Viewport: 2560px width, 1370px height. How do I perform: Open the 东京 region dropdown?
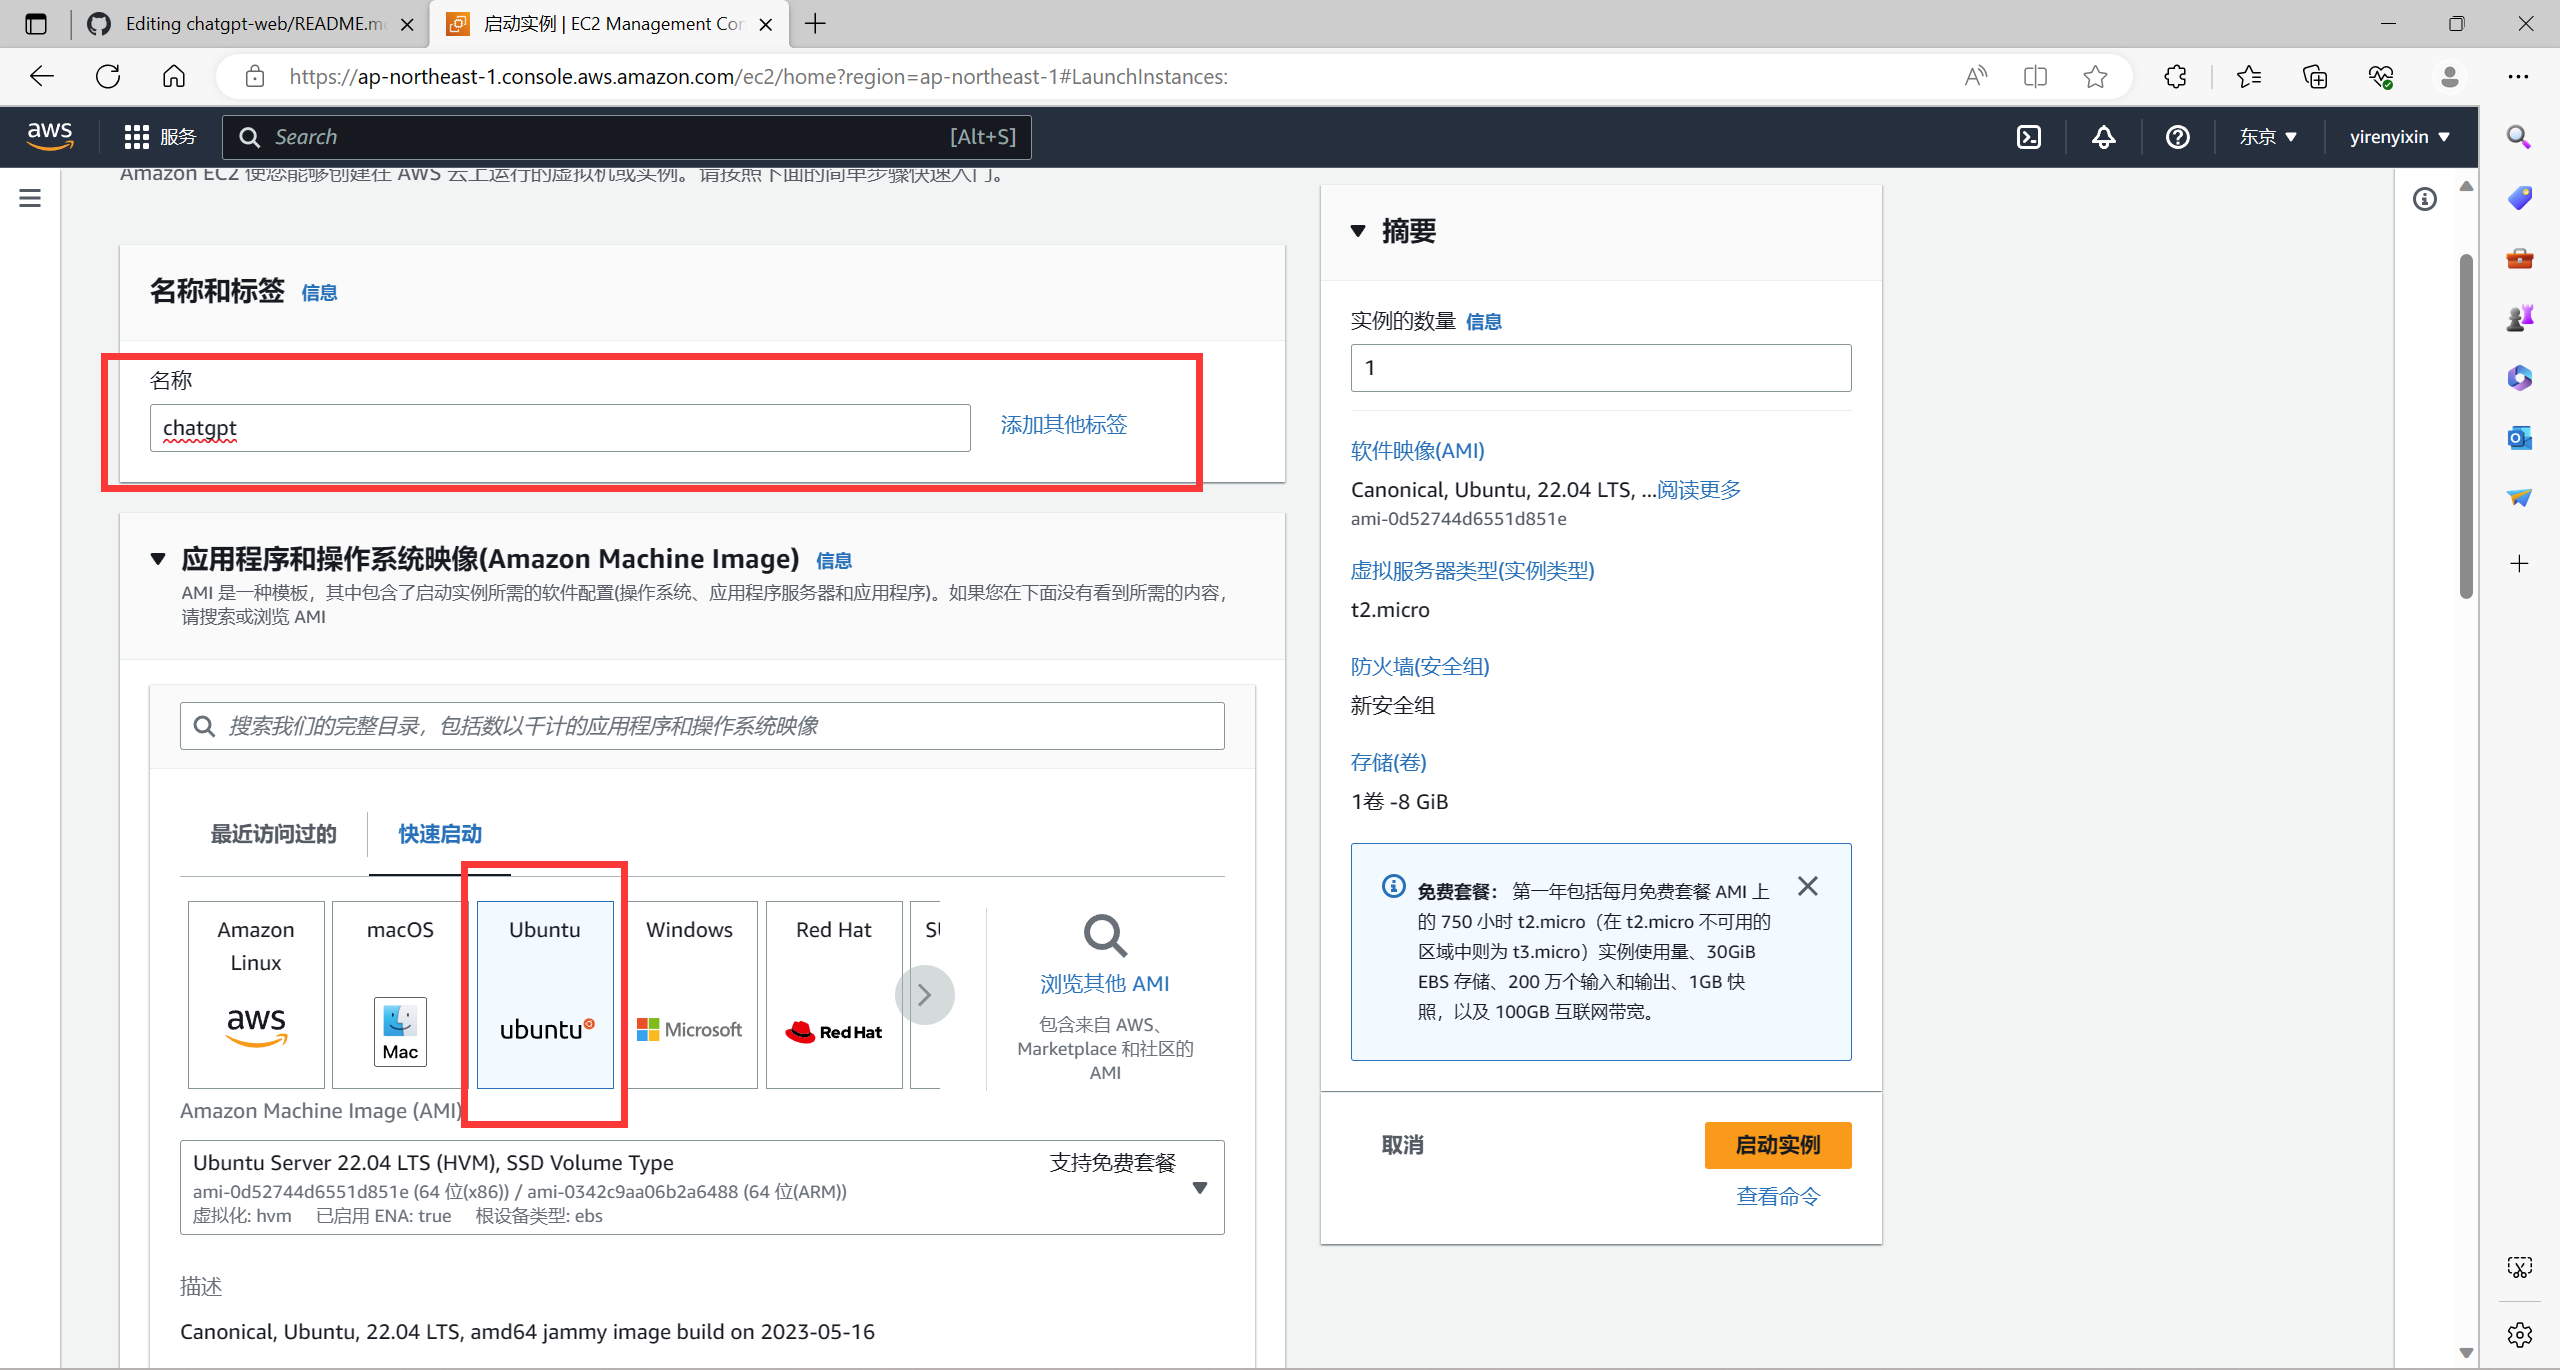point(2267,137)
